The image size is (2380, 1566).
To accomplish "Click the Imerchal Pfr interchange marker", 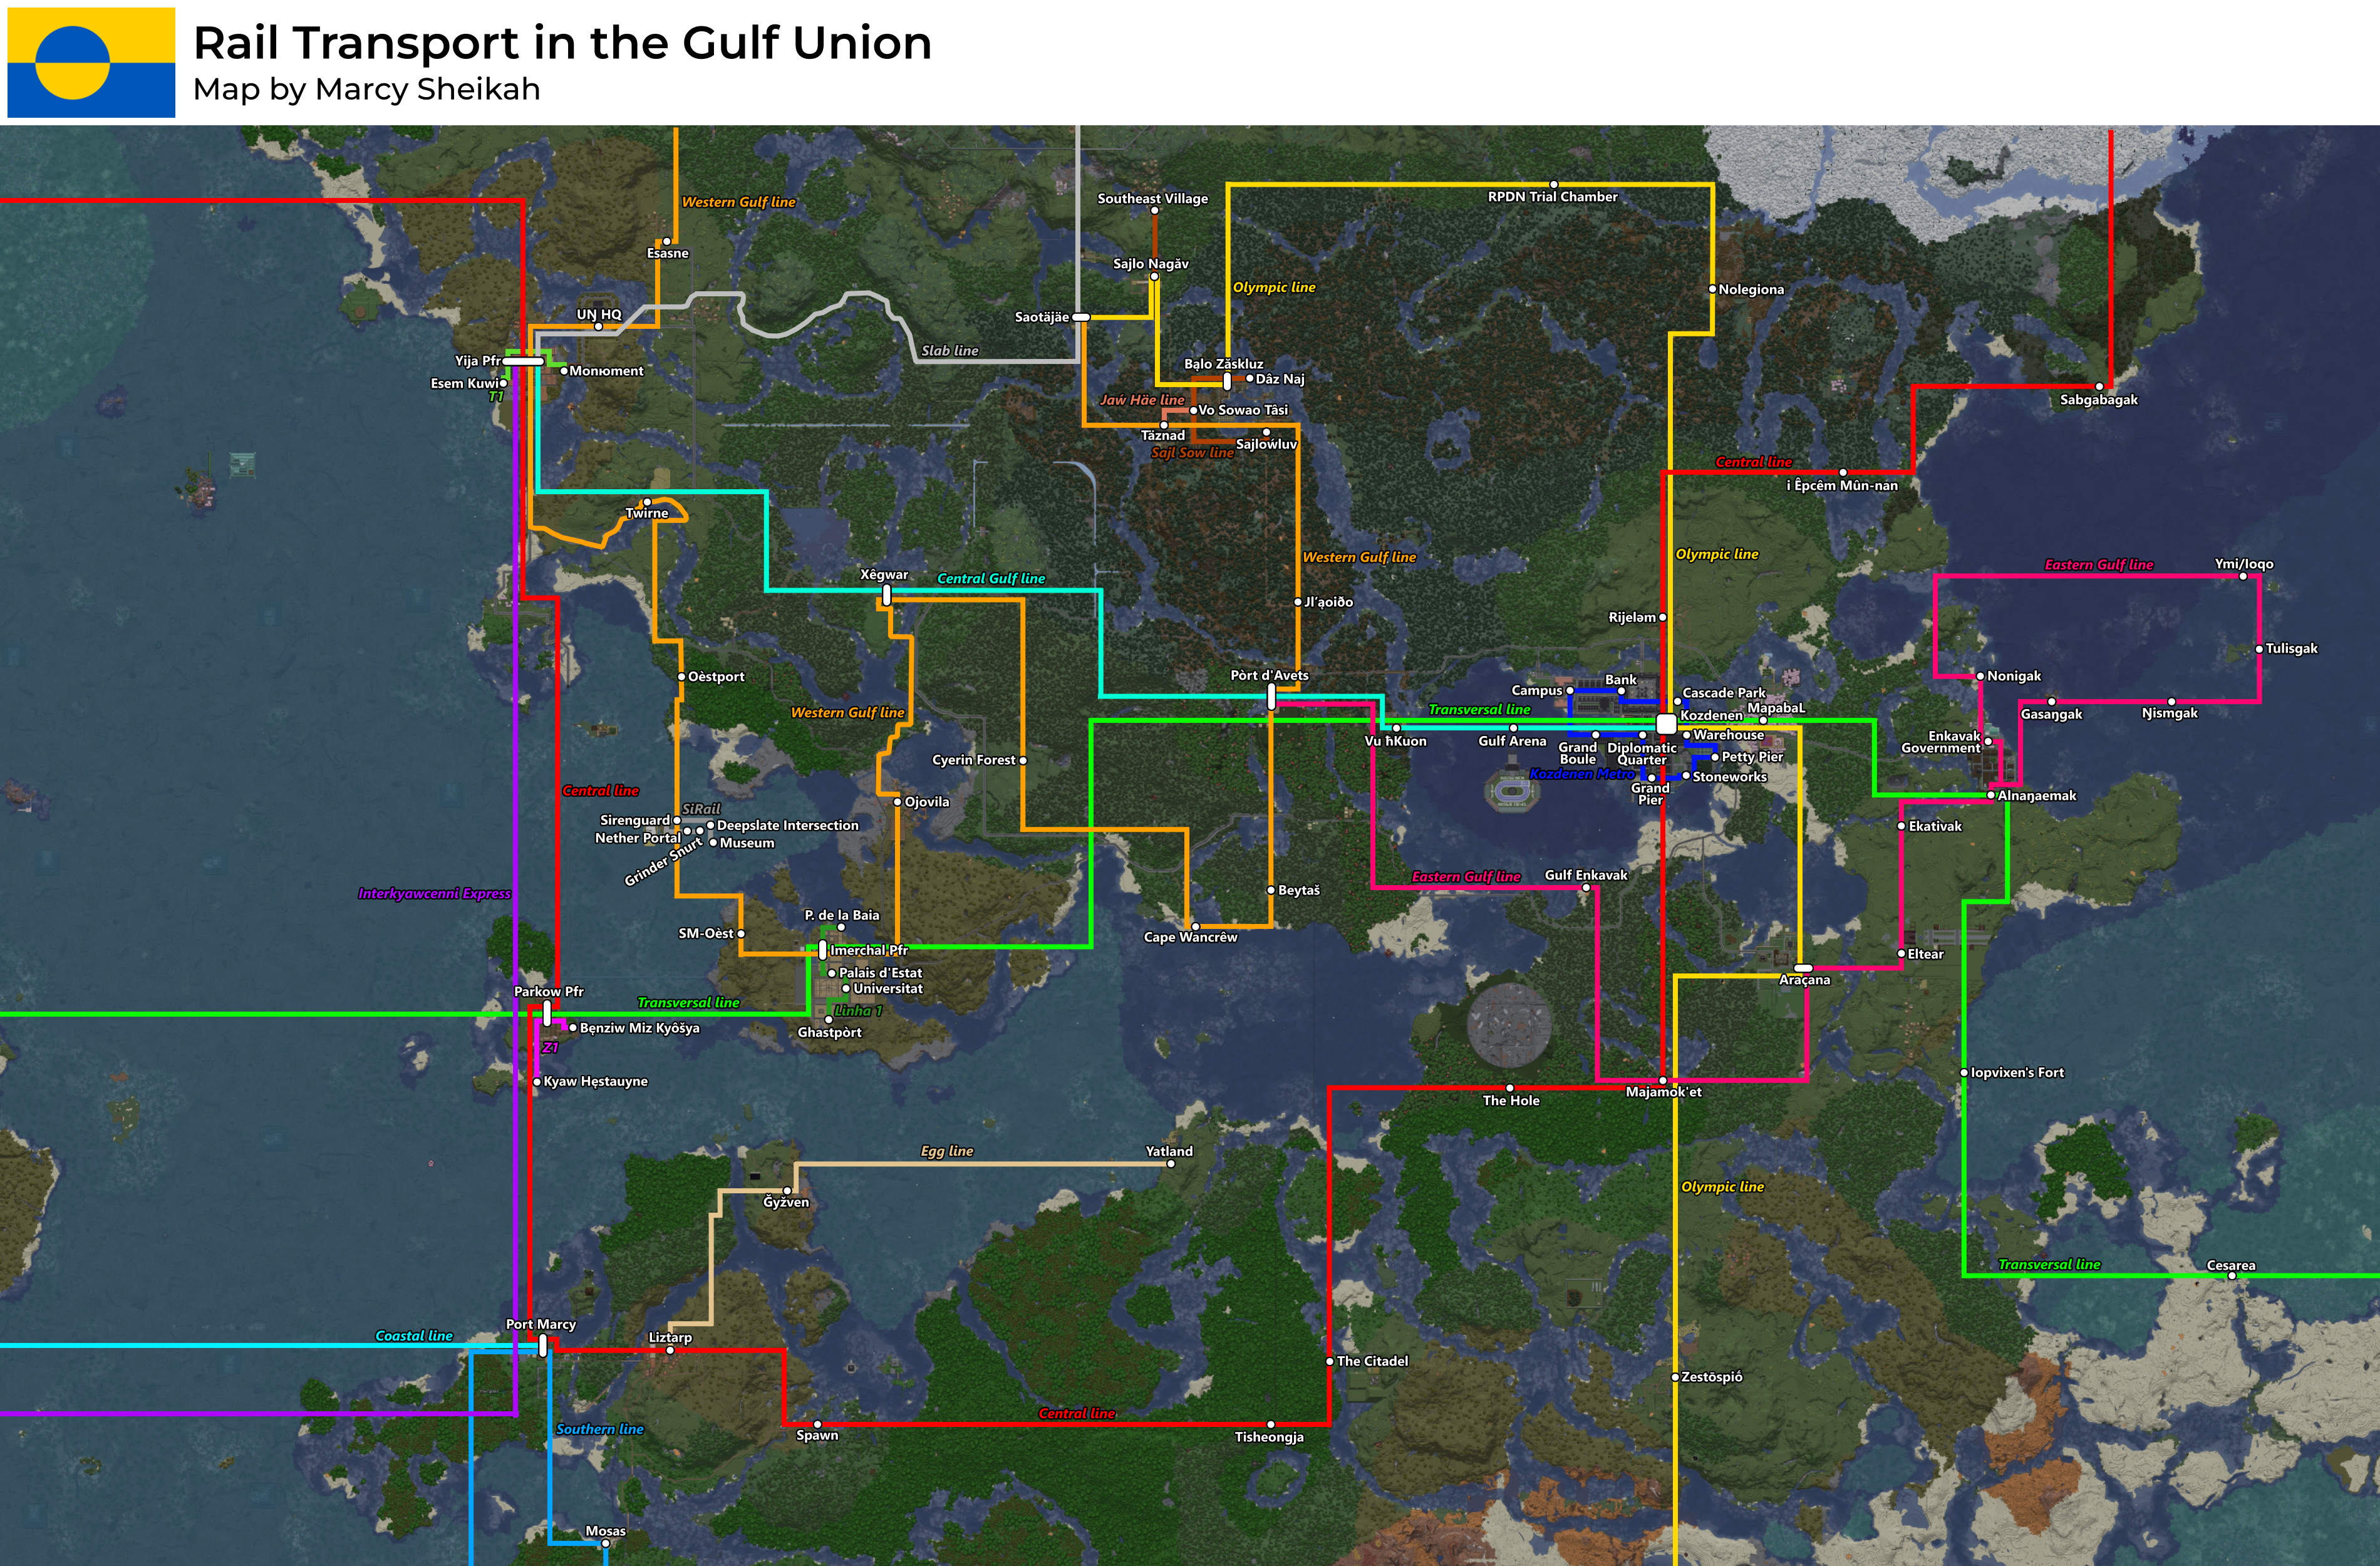I will (822, 949).
